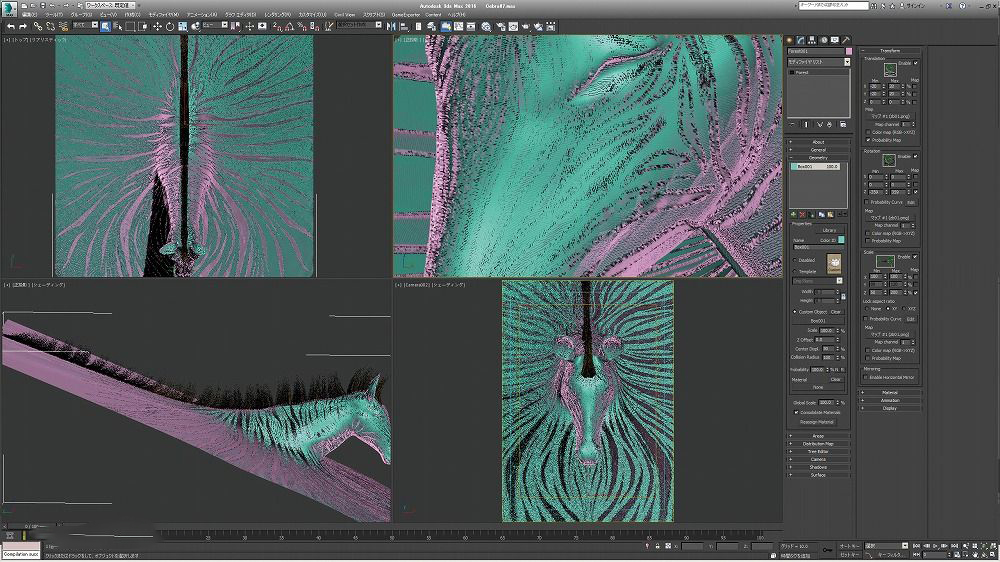The width and height of the screenshot is (1000, 562).
Task: Activate the Select and Rotate tool
Action: click(169, 26)
